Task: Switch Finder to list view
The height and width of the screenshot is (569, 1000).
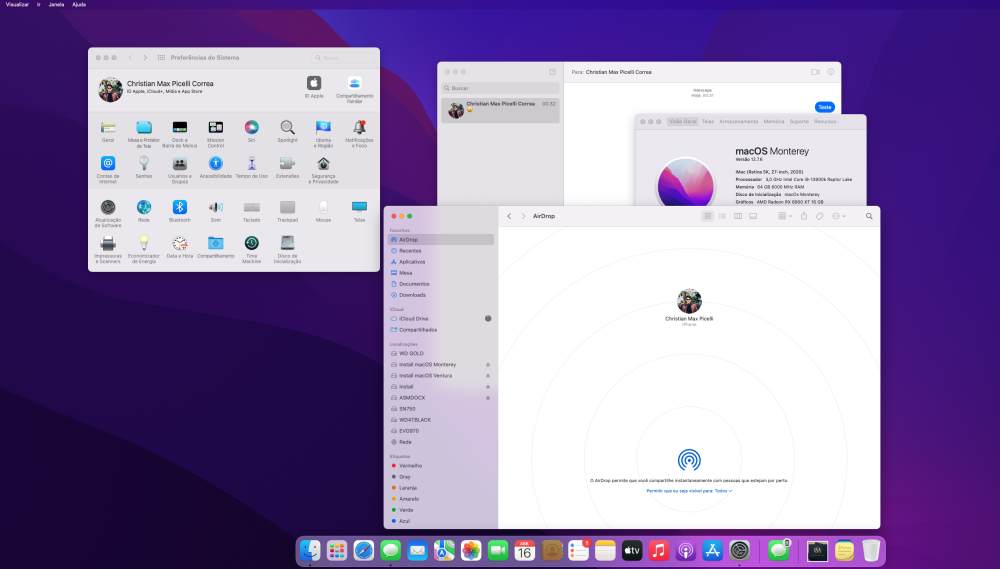Action: (723, 216)
